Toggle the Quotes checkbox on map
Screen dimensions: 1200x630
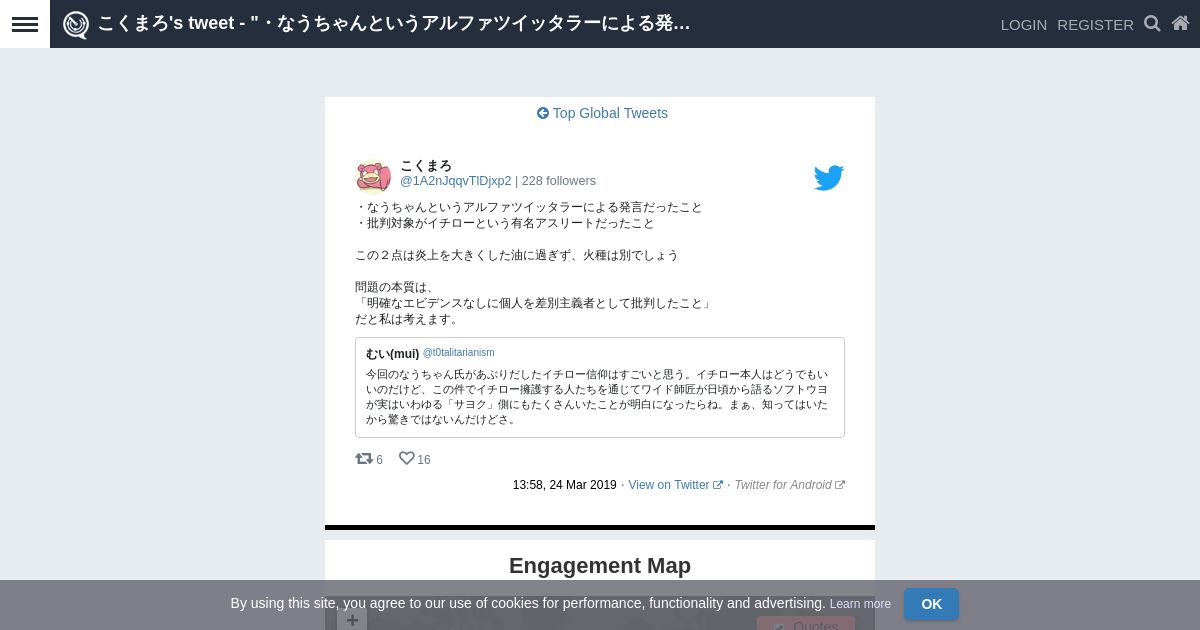[778, 627]
